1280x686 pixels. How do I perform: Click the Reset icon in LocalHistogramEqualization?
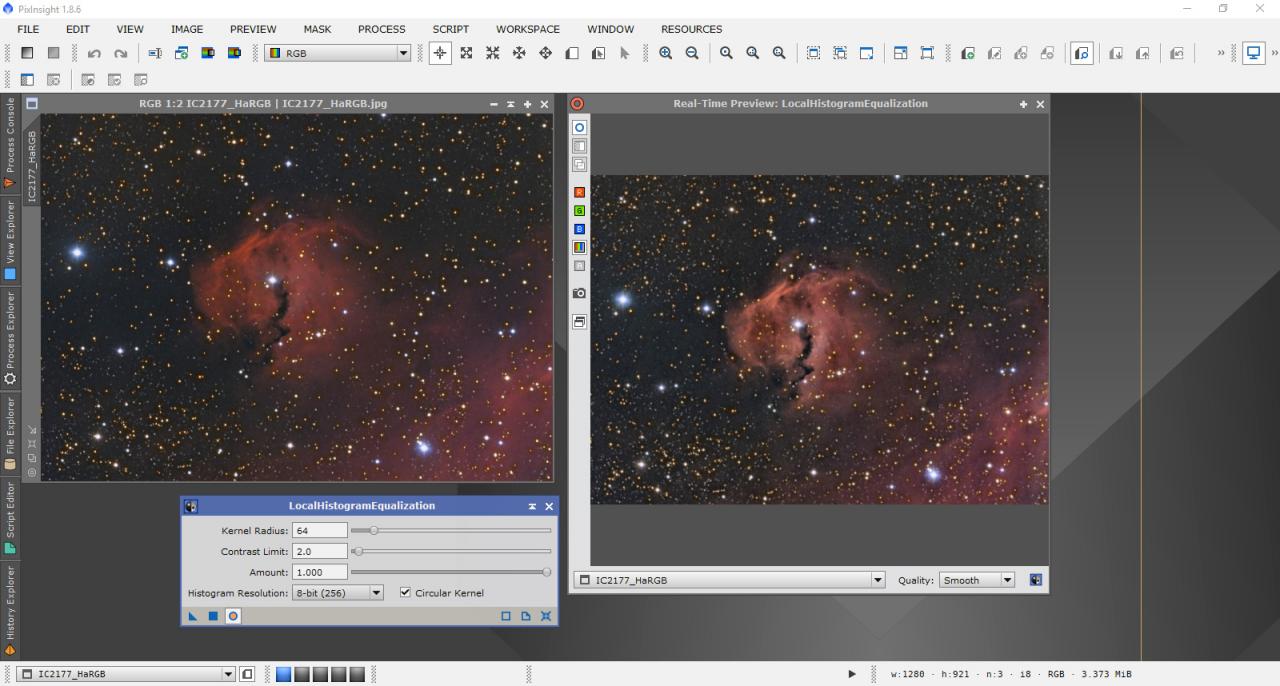click(546, 616)
